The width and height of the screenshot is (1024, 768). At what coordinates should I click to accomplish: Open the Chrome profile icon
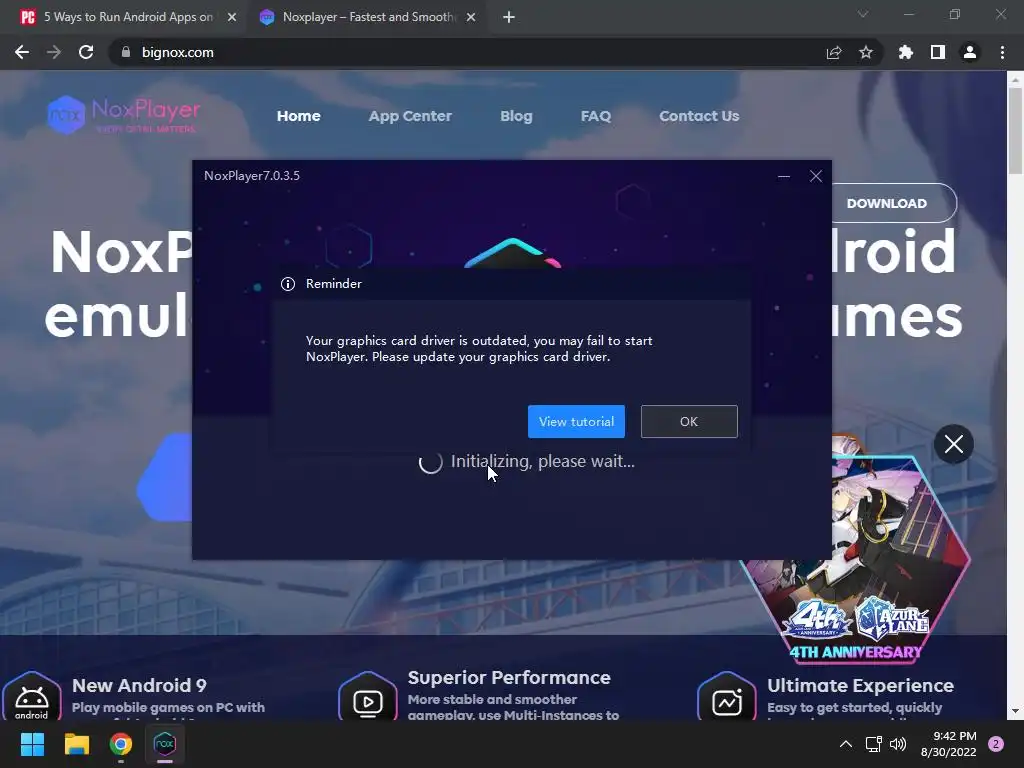click(x=970, y=52)
